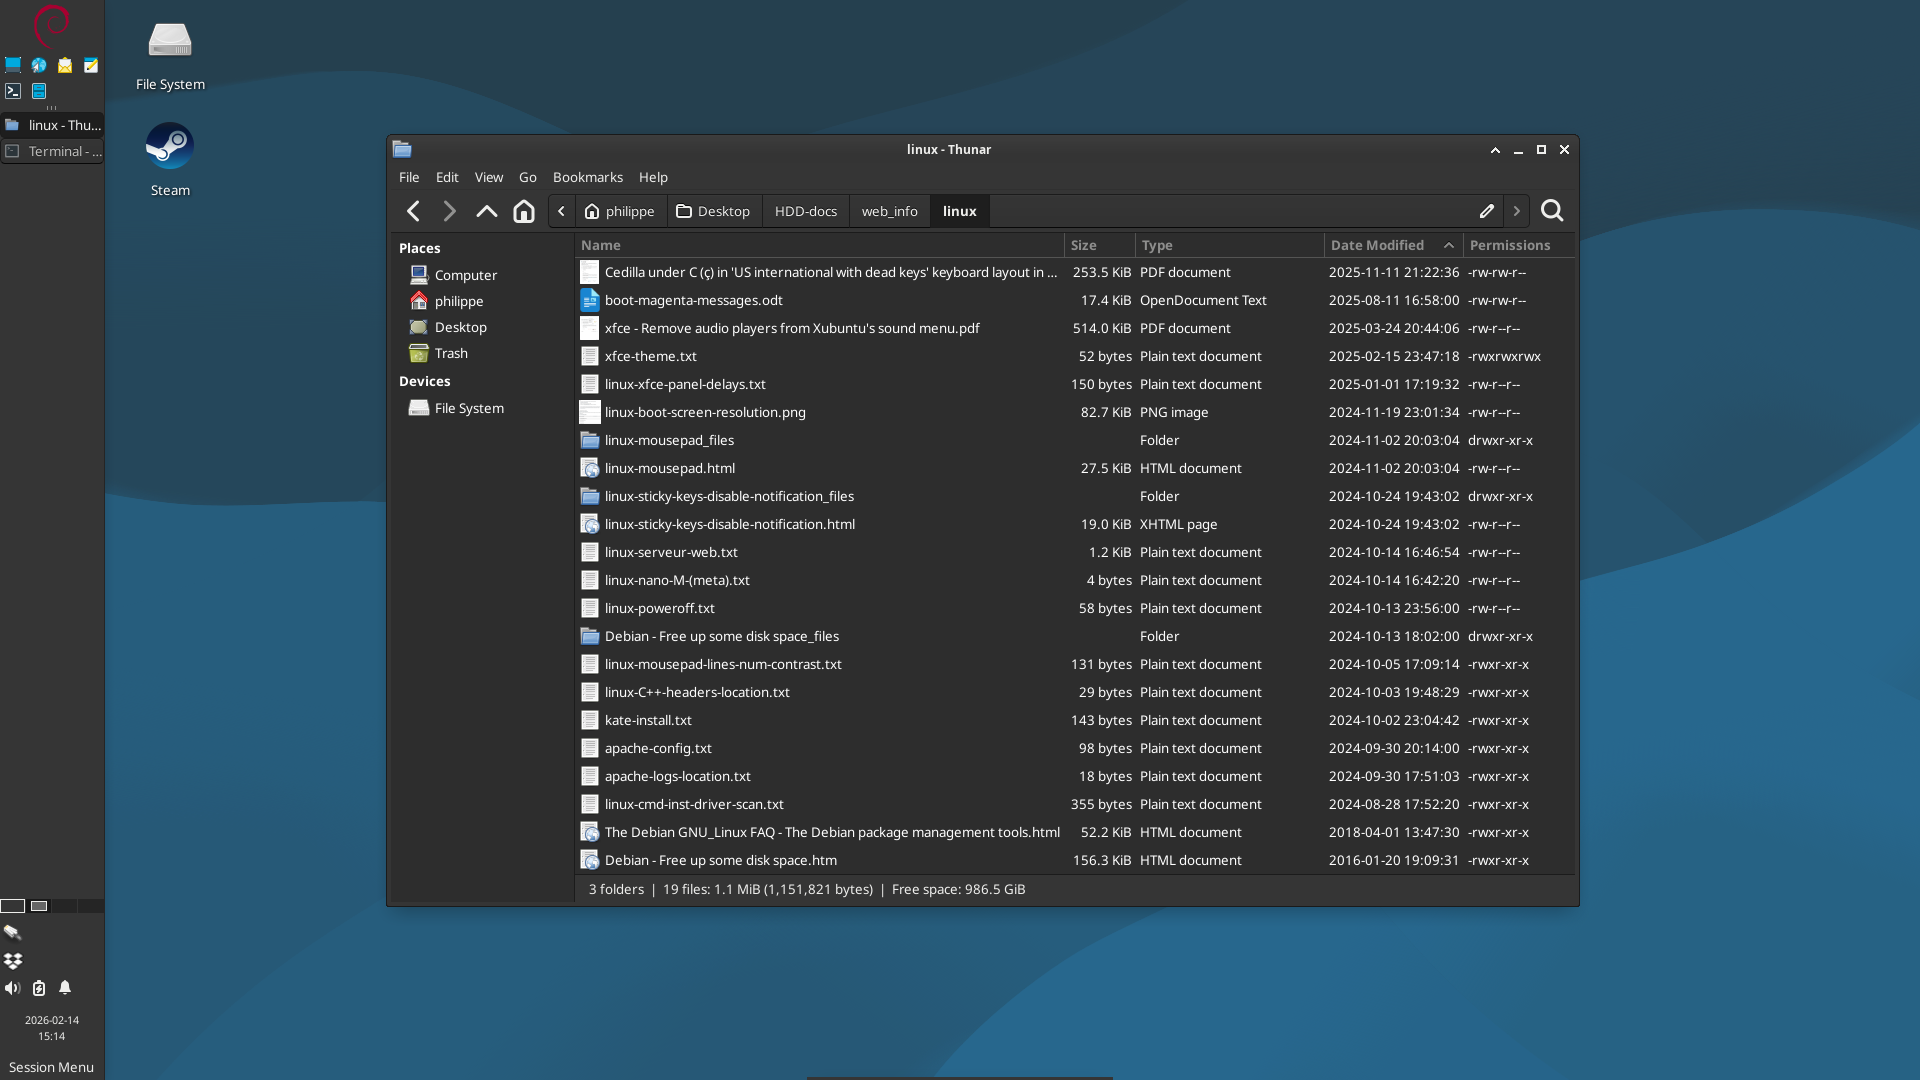The width and height of the screenshot is (1920, 1080).
Task: Toggle Date Modified sort order arrow
Action: click(x=1448, y=245)
